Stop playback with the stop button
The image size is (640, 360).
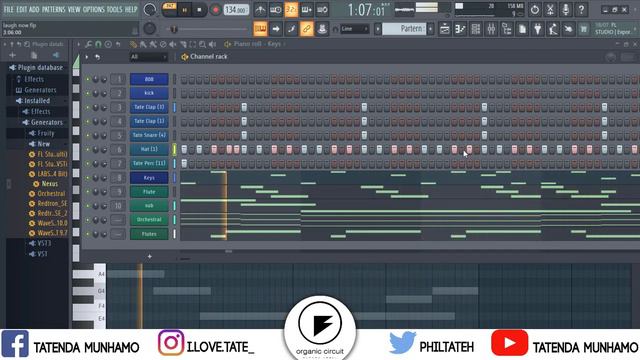[199, 10]
